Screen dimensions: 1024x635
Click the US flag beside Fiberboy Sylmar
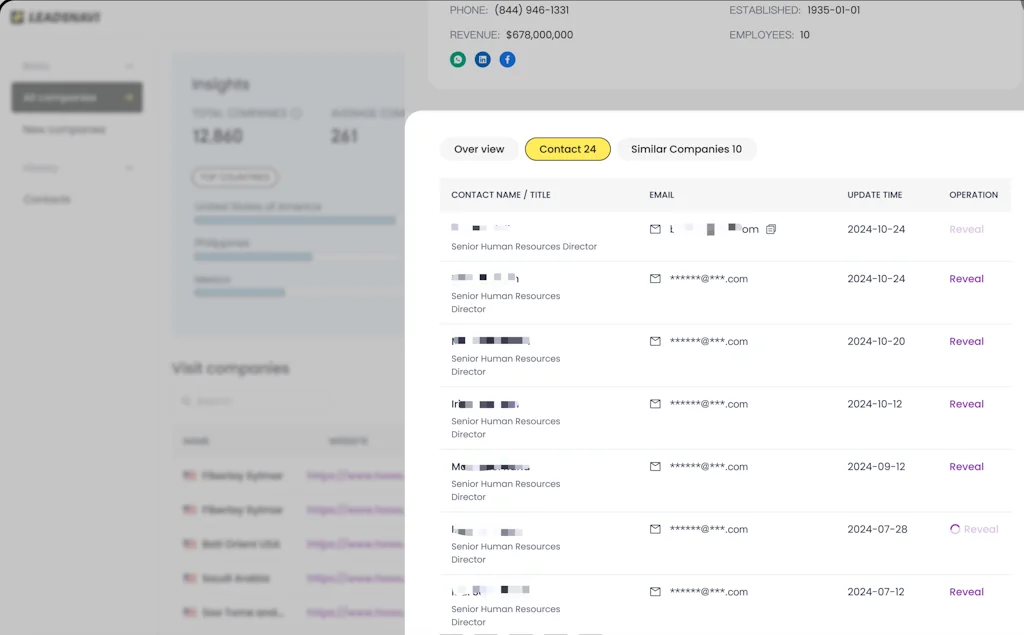190,476
